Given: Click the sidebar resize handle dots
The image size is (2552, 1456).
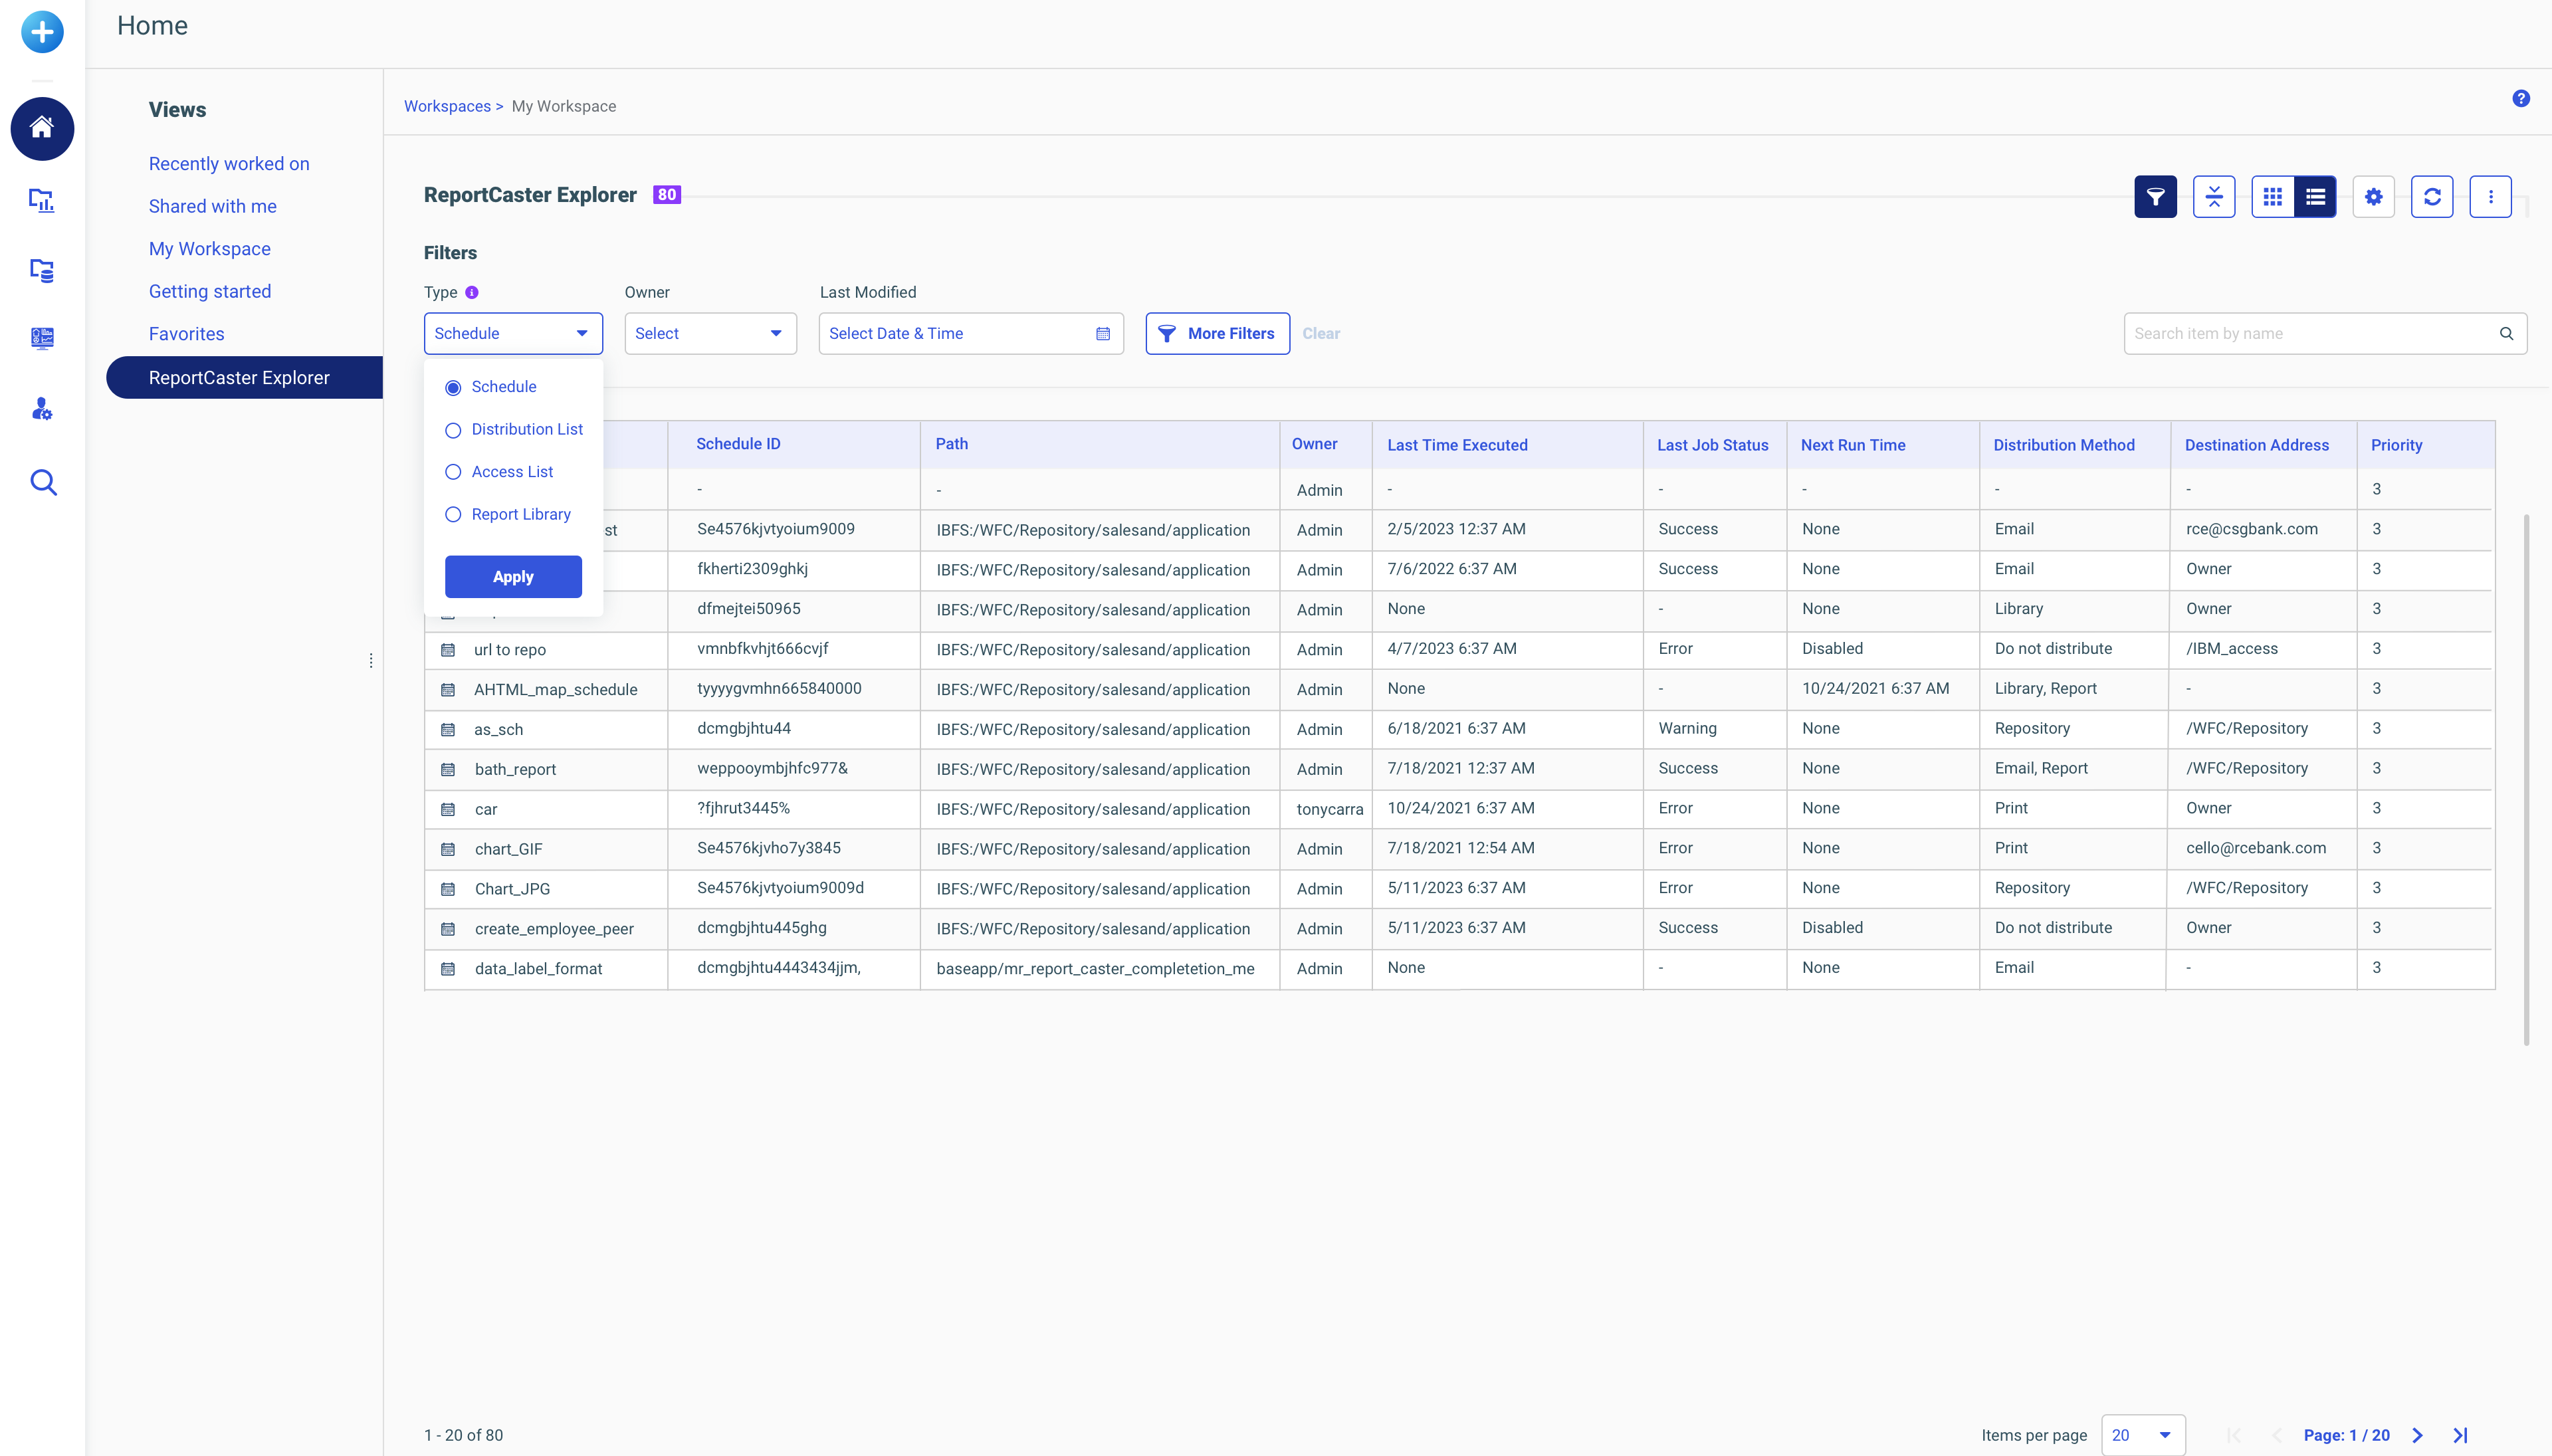Looking at the screenshot, I should pyautogui.click(x=371, y=660).
